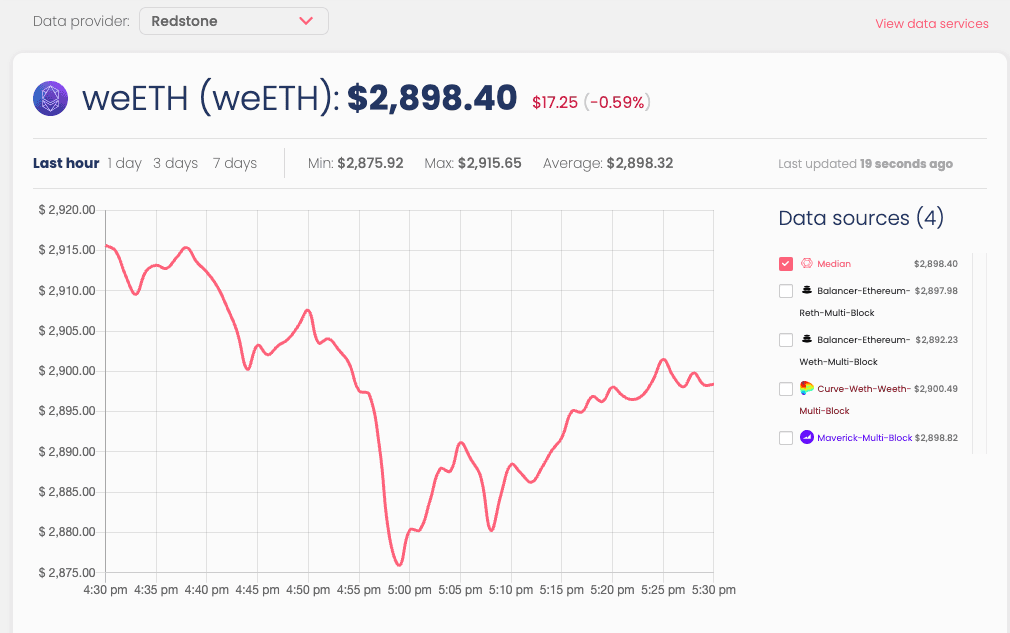The height and width of the screenshot is (633, 1010).
Task: Enable Balancer-Ethereum-Weth-Multi-Block checkbox
Action: [x=786, y=340]
